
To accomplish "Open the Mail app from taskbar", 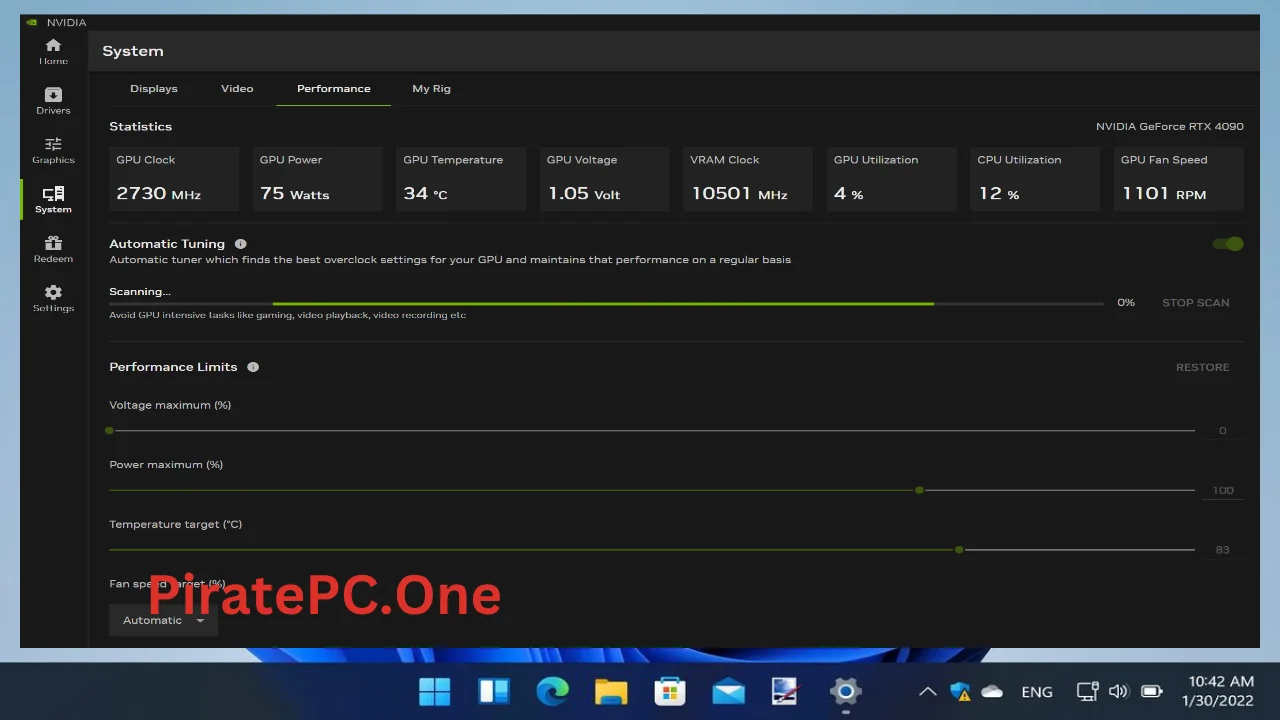I will tap(728, 691).
